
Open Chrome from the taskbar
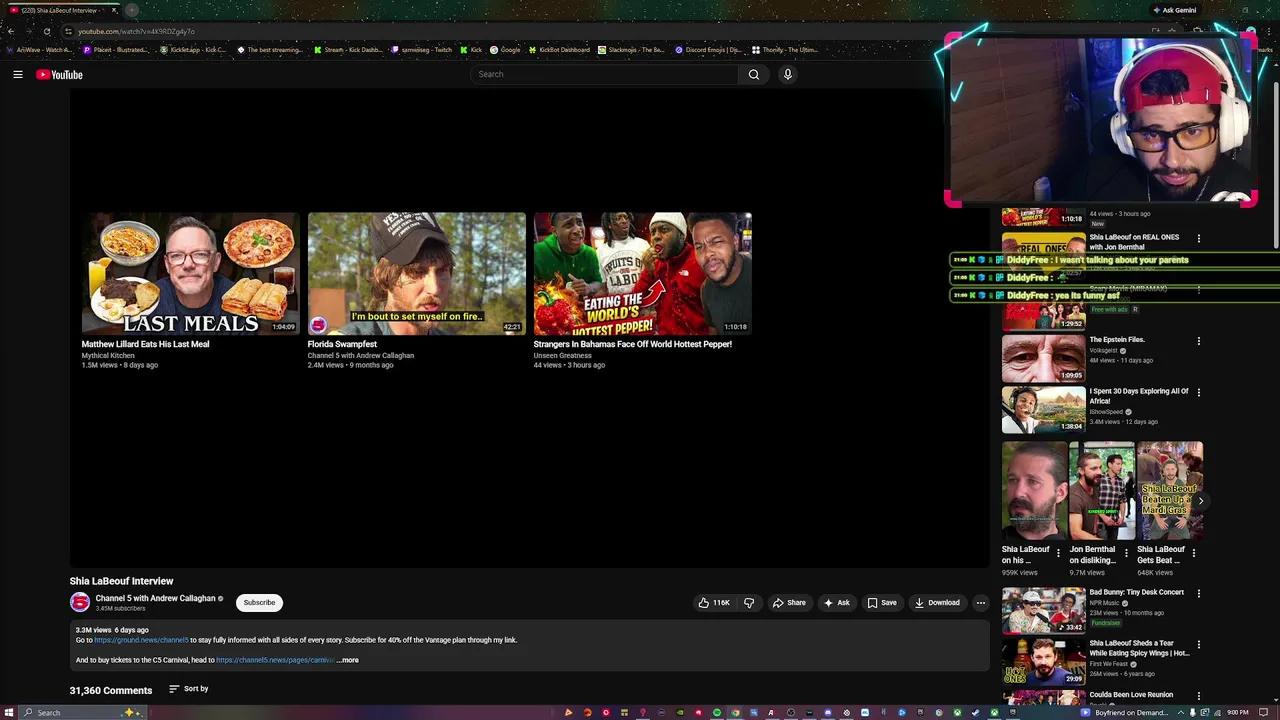coord(735,713)
